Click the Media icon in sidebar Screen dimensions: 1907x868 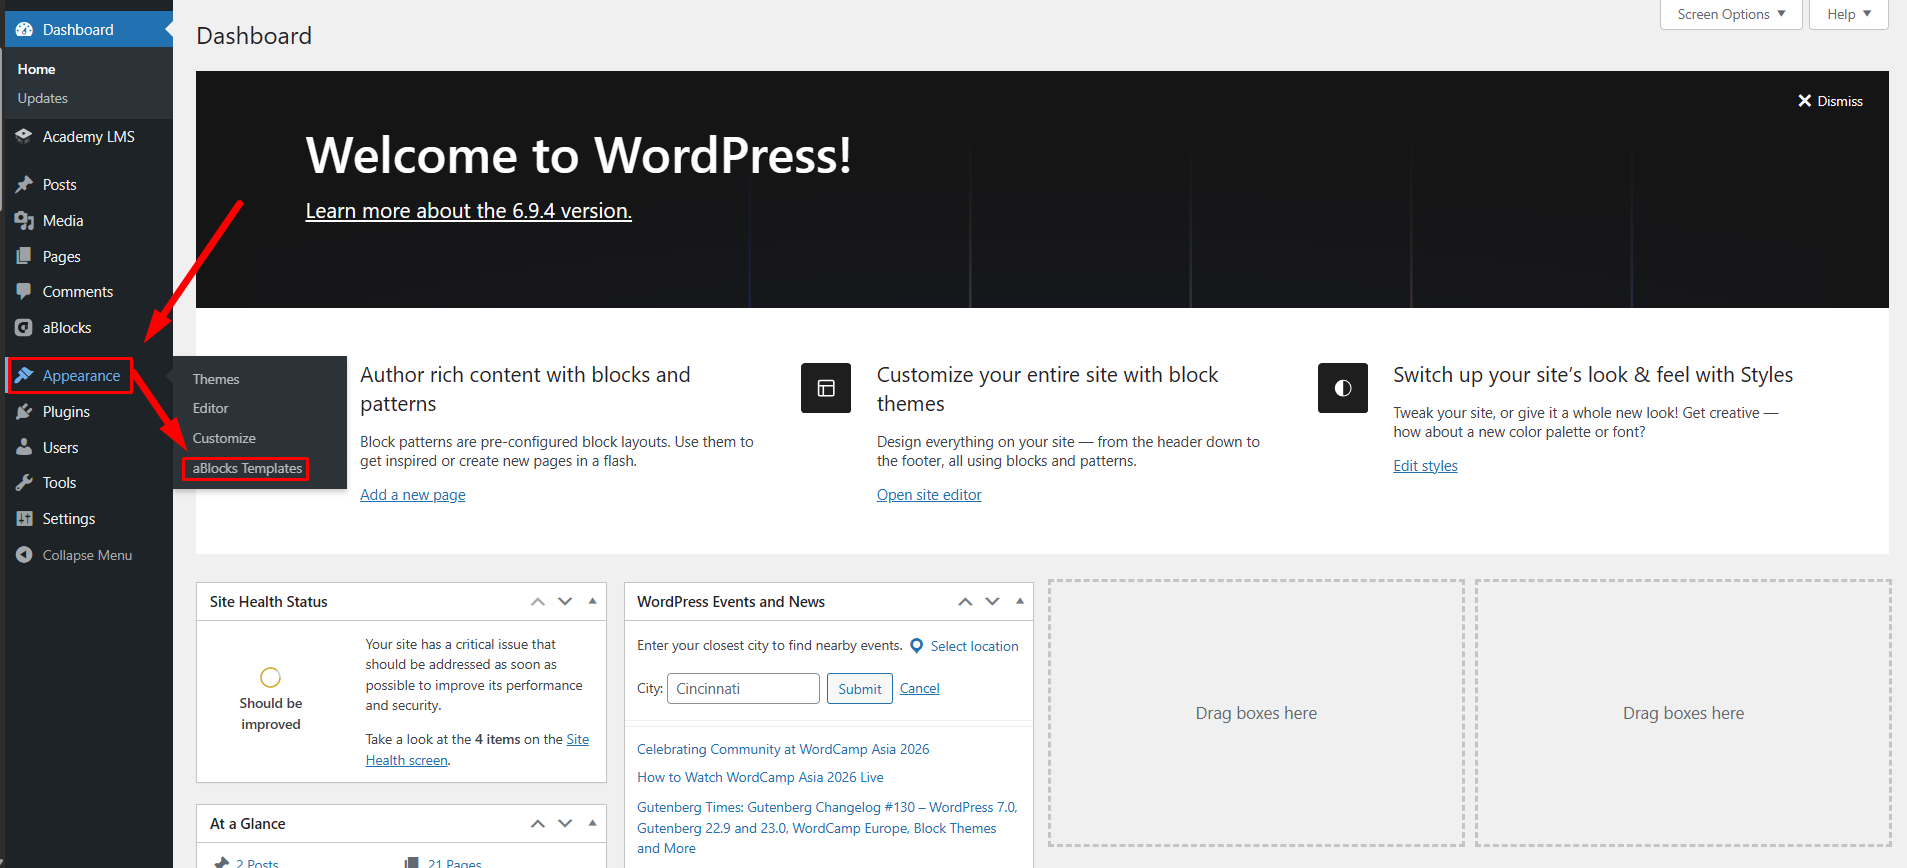coord(24,221)
